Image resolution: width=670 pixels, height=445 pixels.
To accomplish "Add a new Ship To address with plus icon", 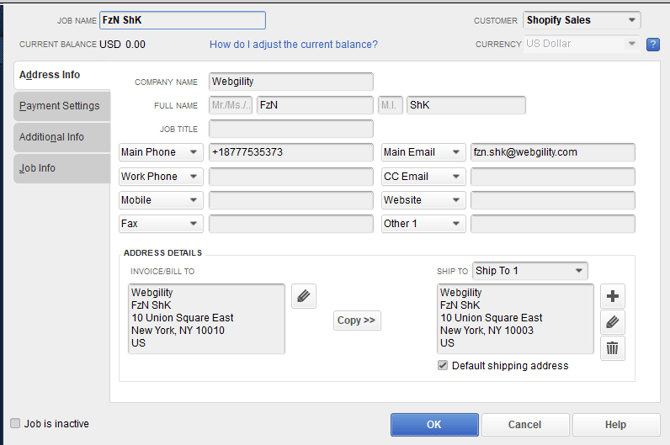I will [x=613, y=296].
